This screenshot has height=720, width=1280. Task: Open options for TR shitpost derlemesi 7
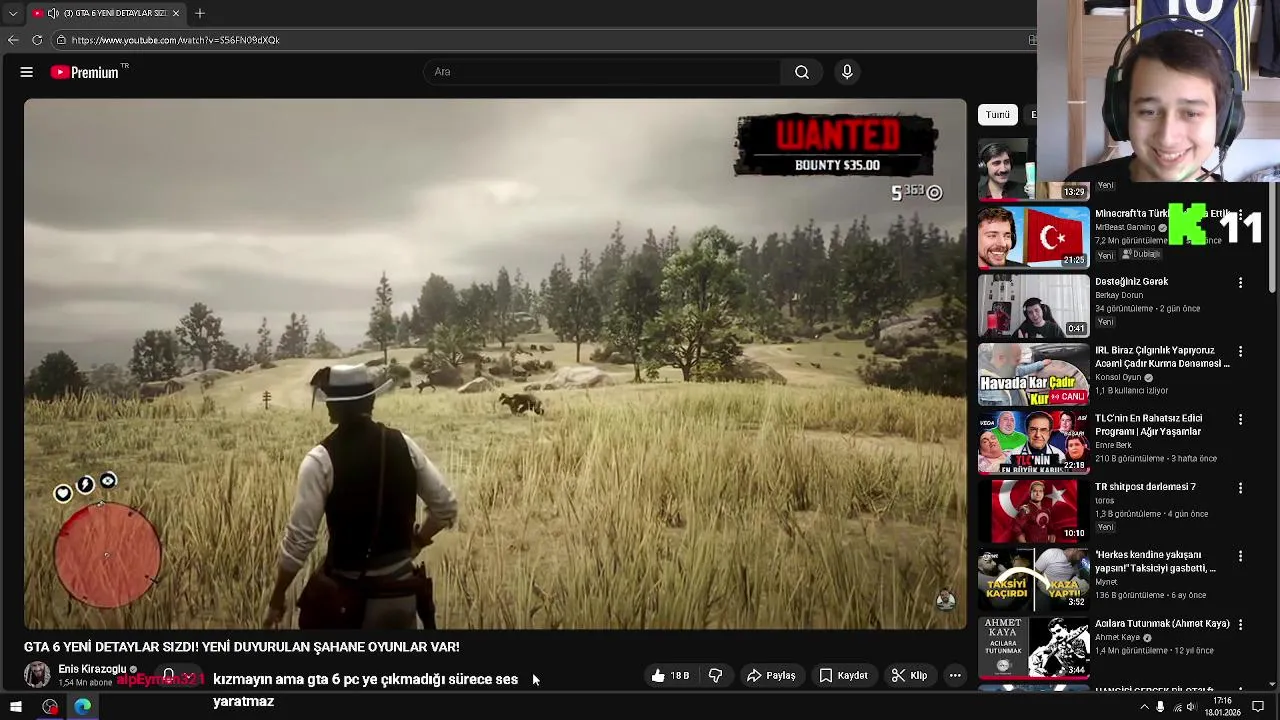1241,487
